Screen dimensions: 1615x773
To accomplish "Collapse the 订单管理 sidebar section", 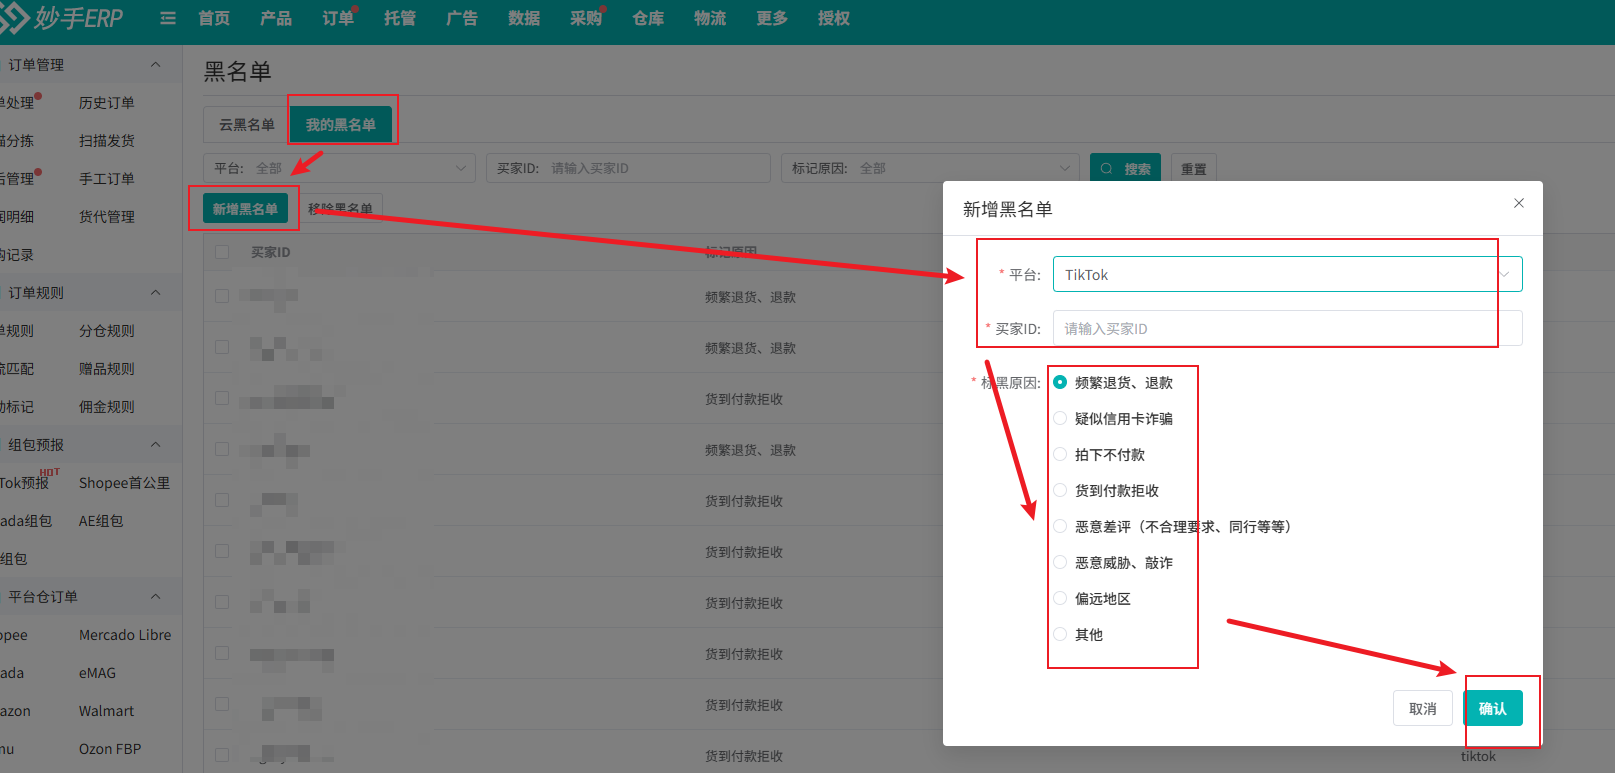I will 155,64.
